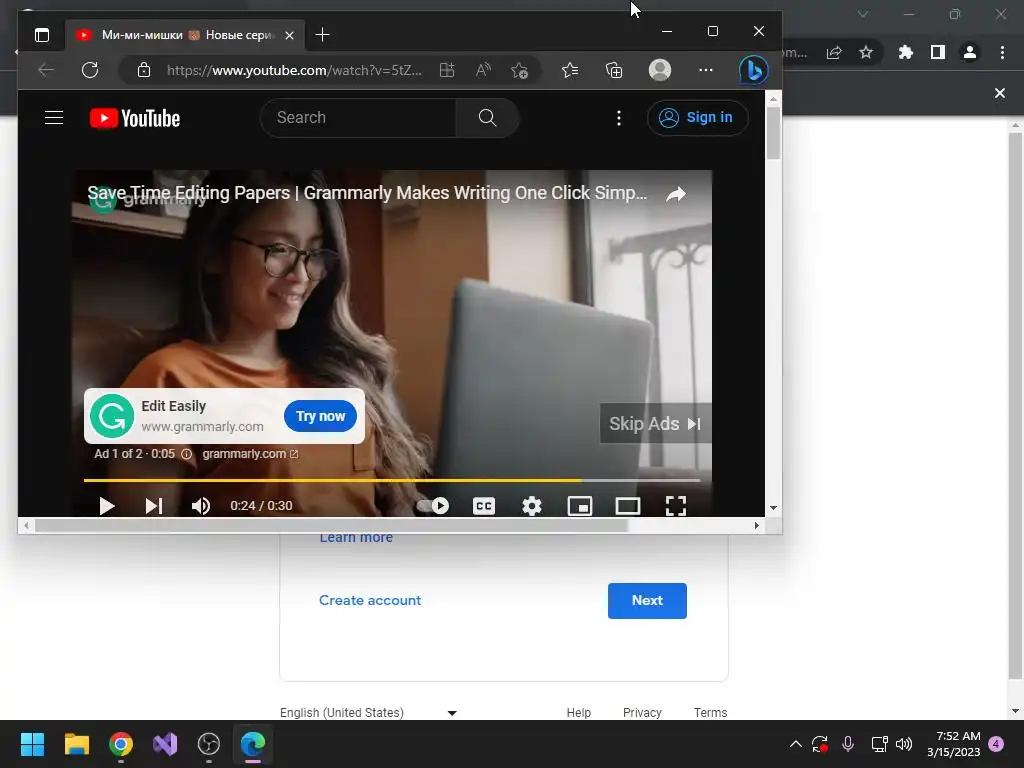Open grammarly.com advertiser link
1024x768 pixels.
click(250, 453)
